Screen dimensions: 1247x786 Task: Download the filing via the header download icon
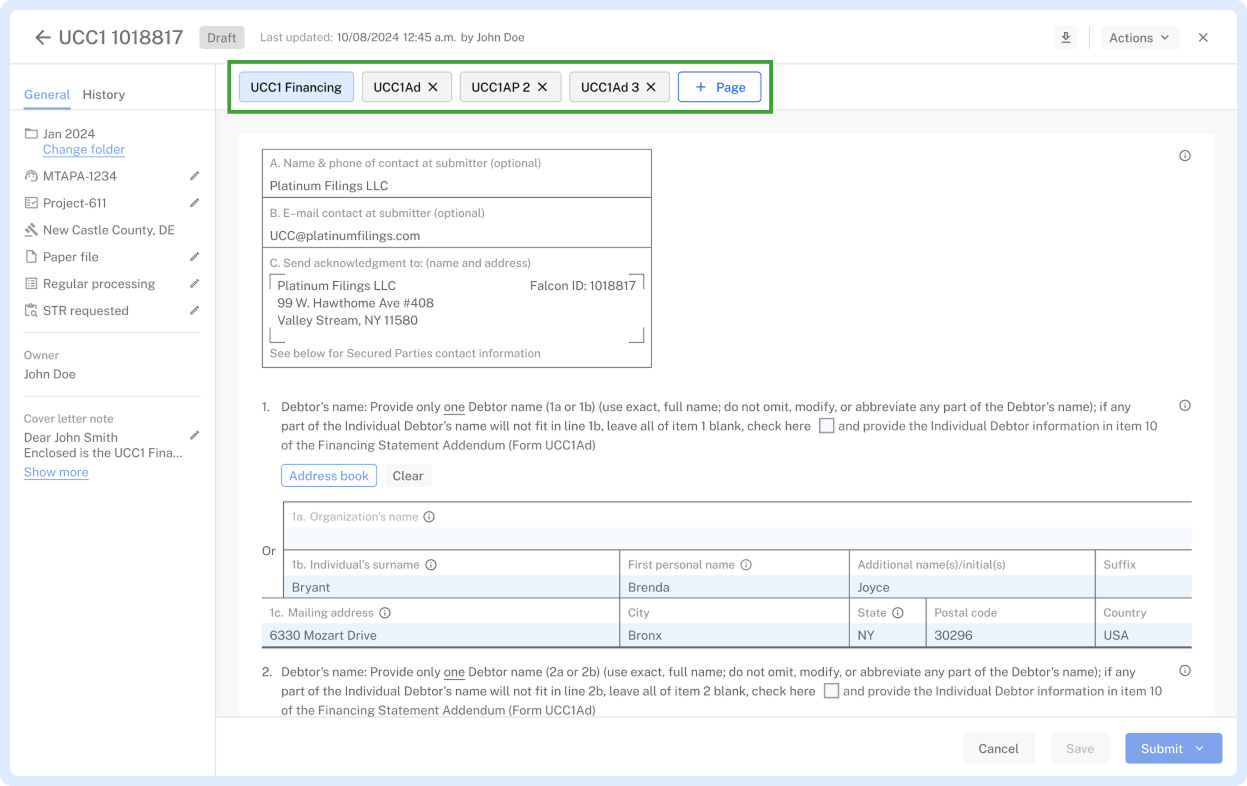coord(1066,38)
